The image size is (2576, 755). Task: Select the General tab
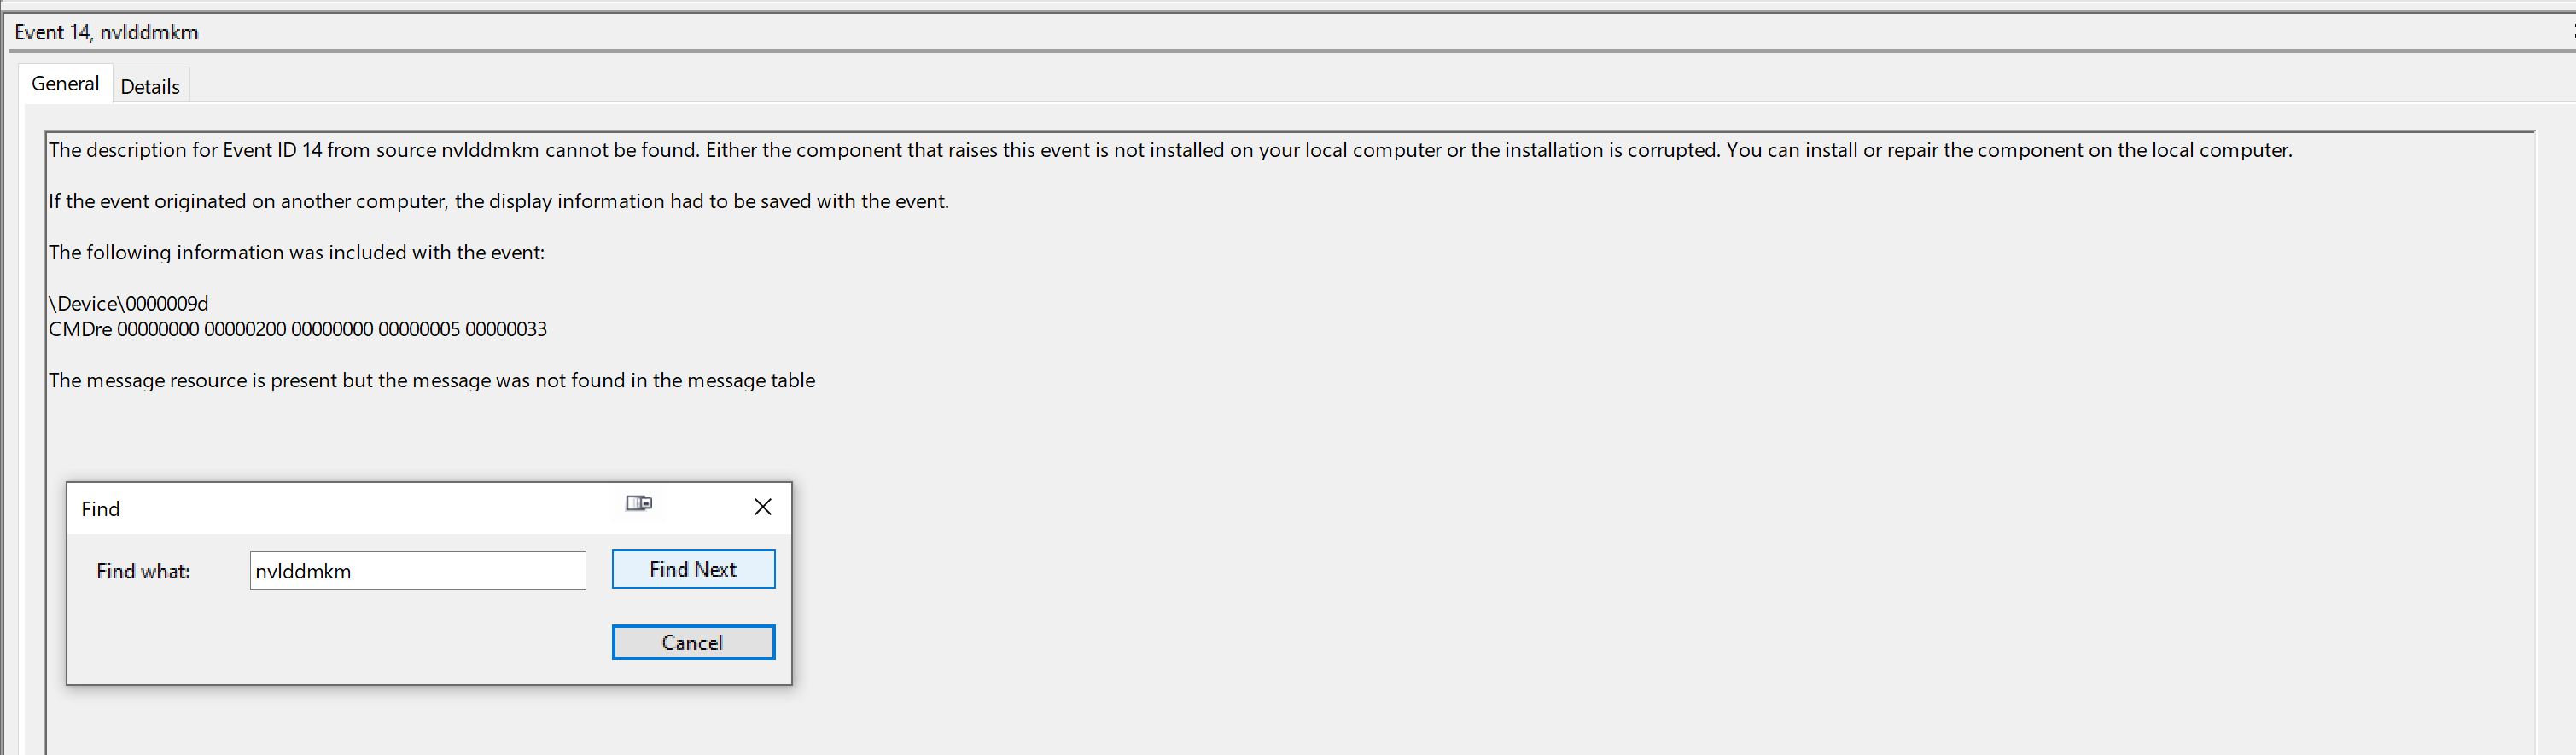65,84
